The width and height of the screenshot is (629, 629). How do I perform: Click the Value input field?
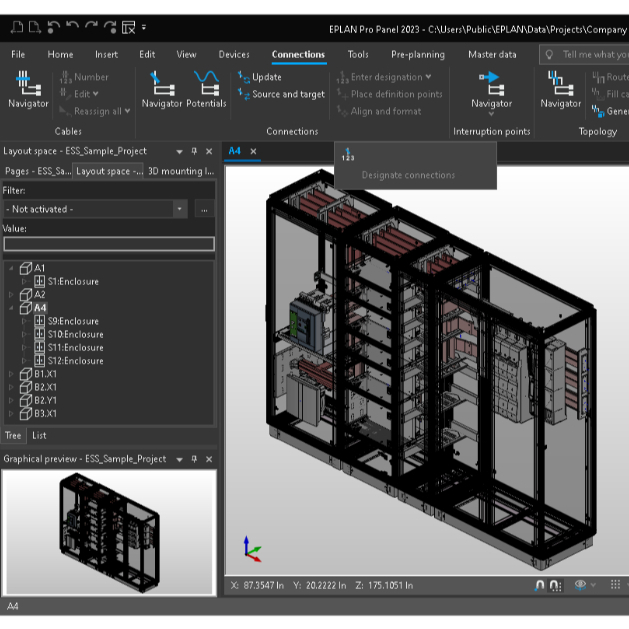point(109,243)
